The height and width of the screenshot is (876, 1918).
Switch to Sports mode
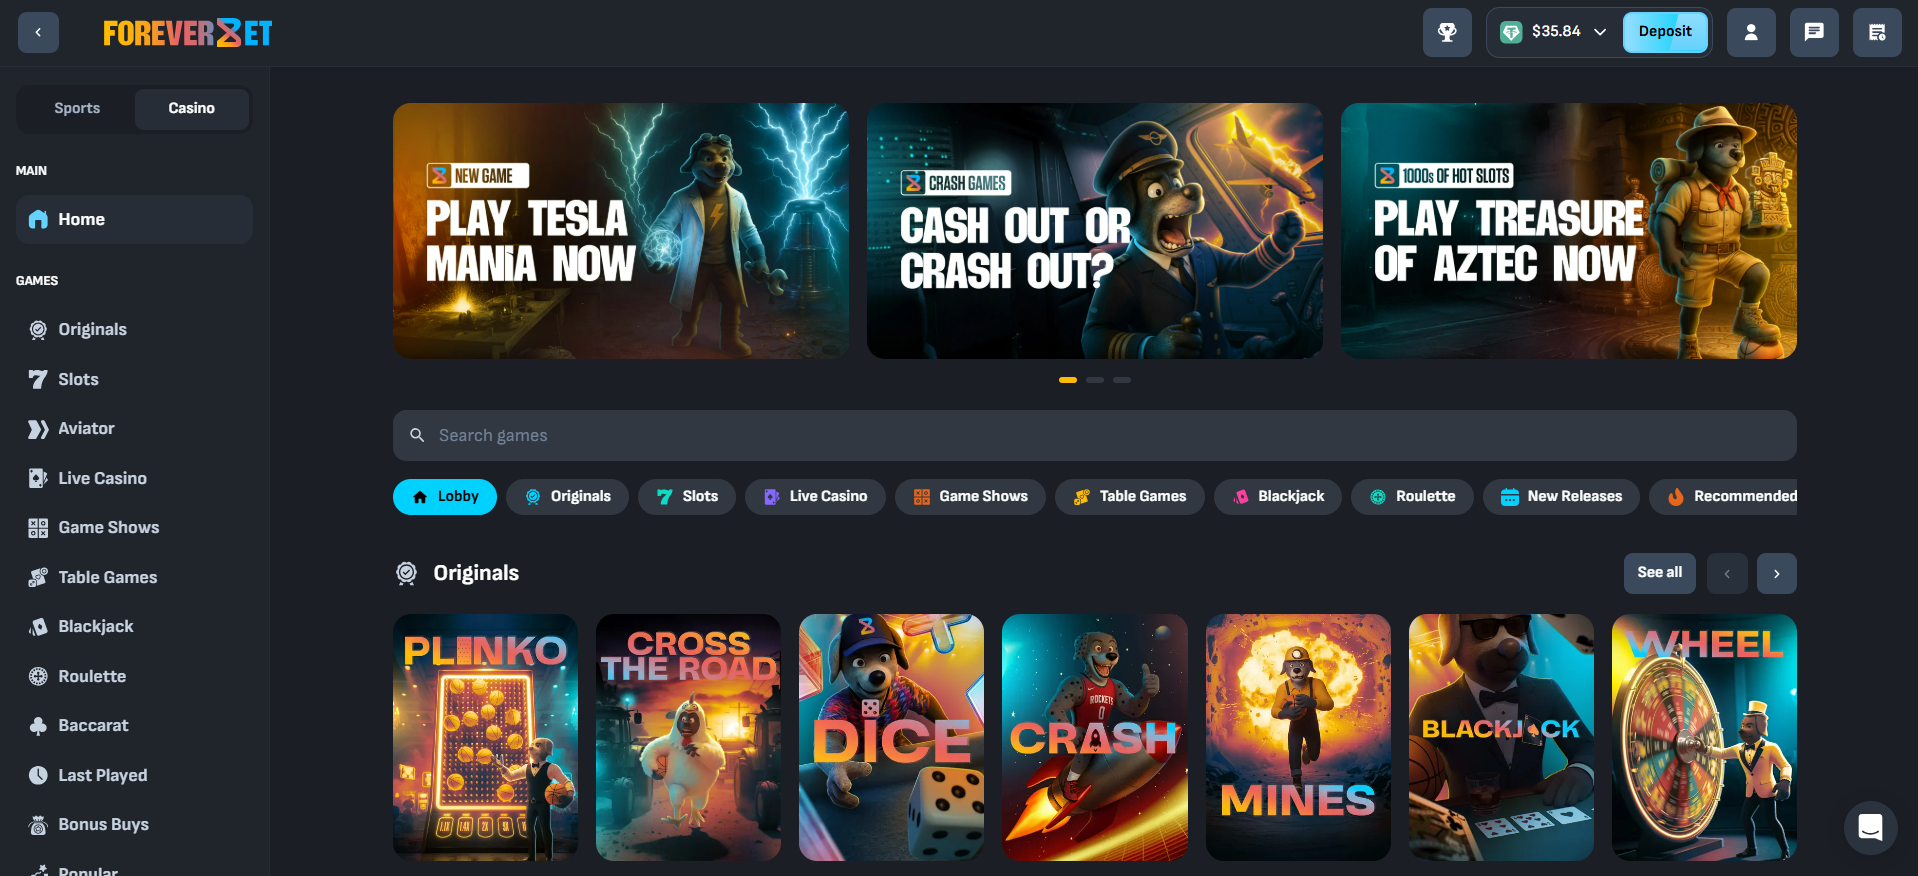[77, 108]
